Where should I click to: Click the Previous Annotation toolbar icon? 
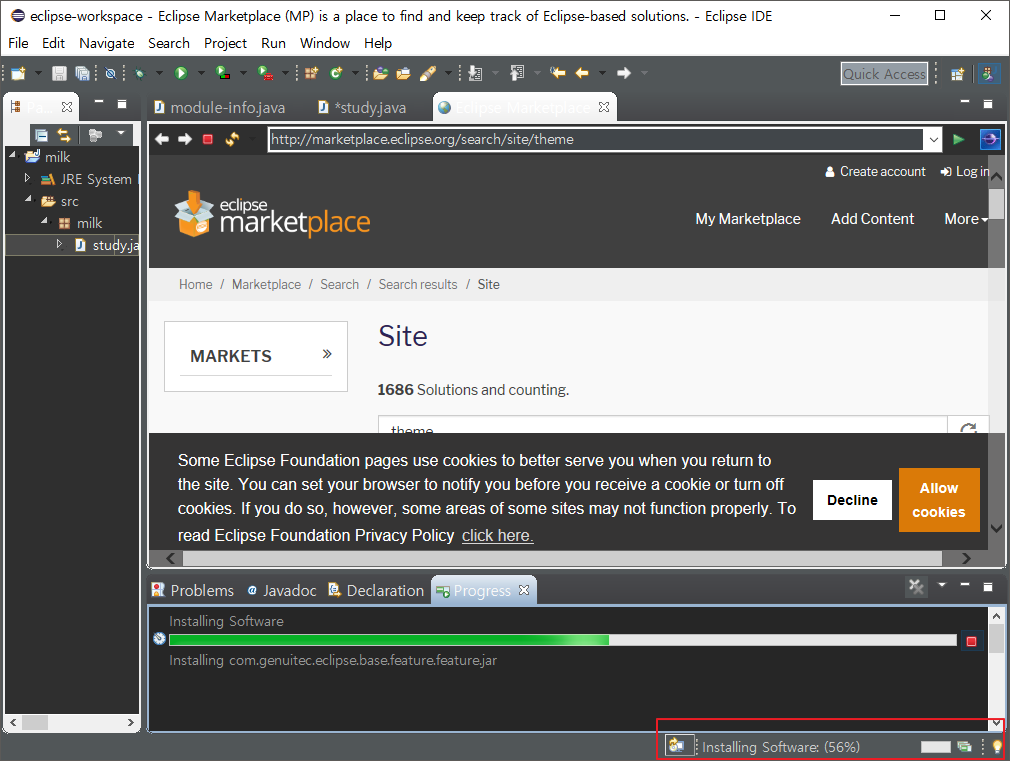pos(517,73)
